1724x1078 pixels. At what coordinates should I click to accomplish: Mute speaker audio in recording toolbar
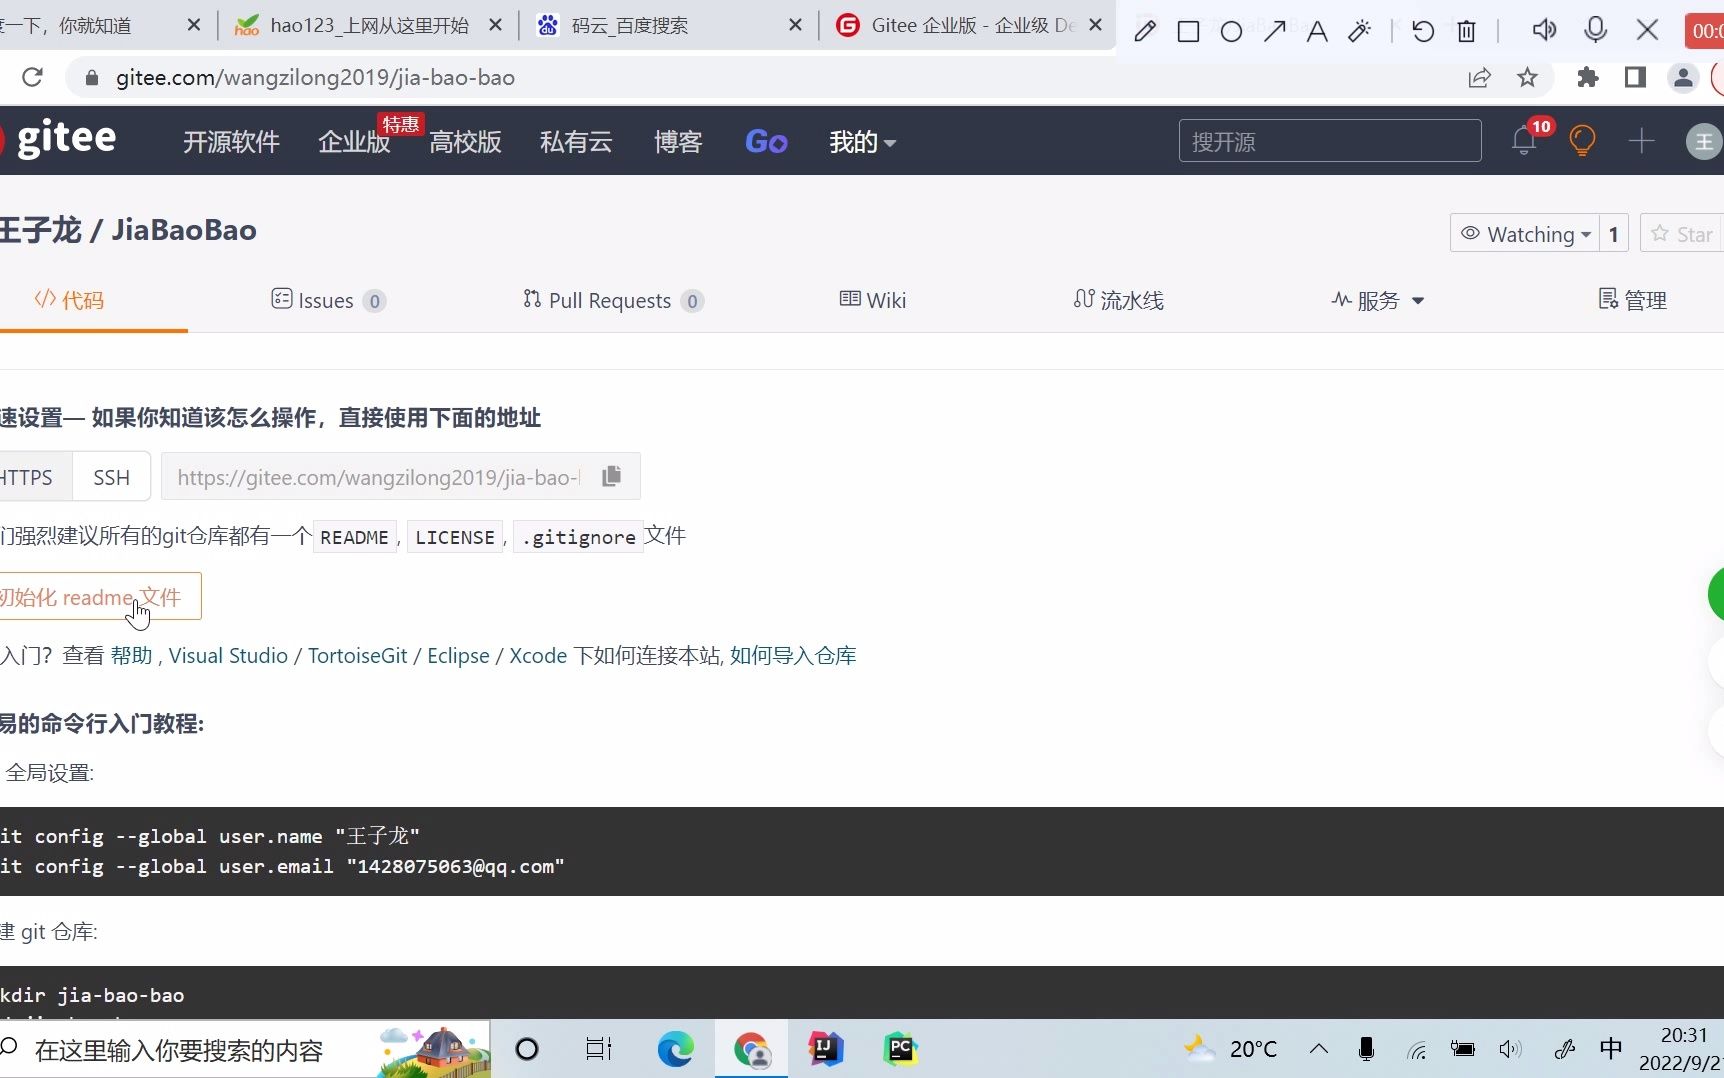pos(1543,30)
